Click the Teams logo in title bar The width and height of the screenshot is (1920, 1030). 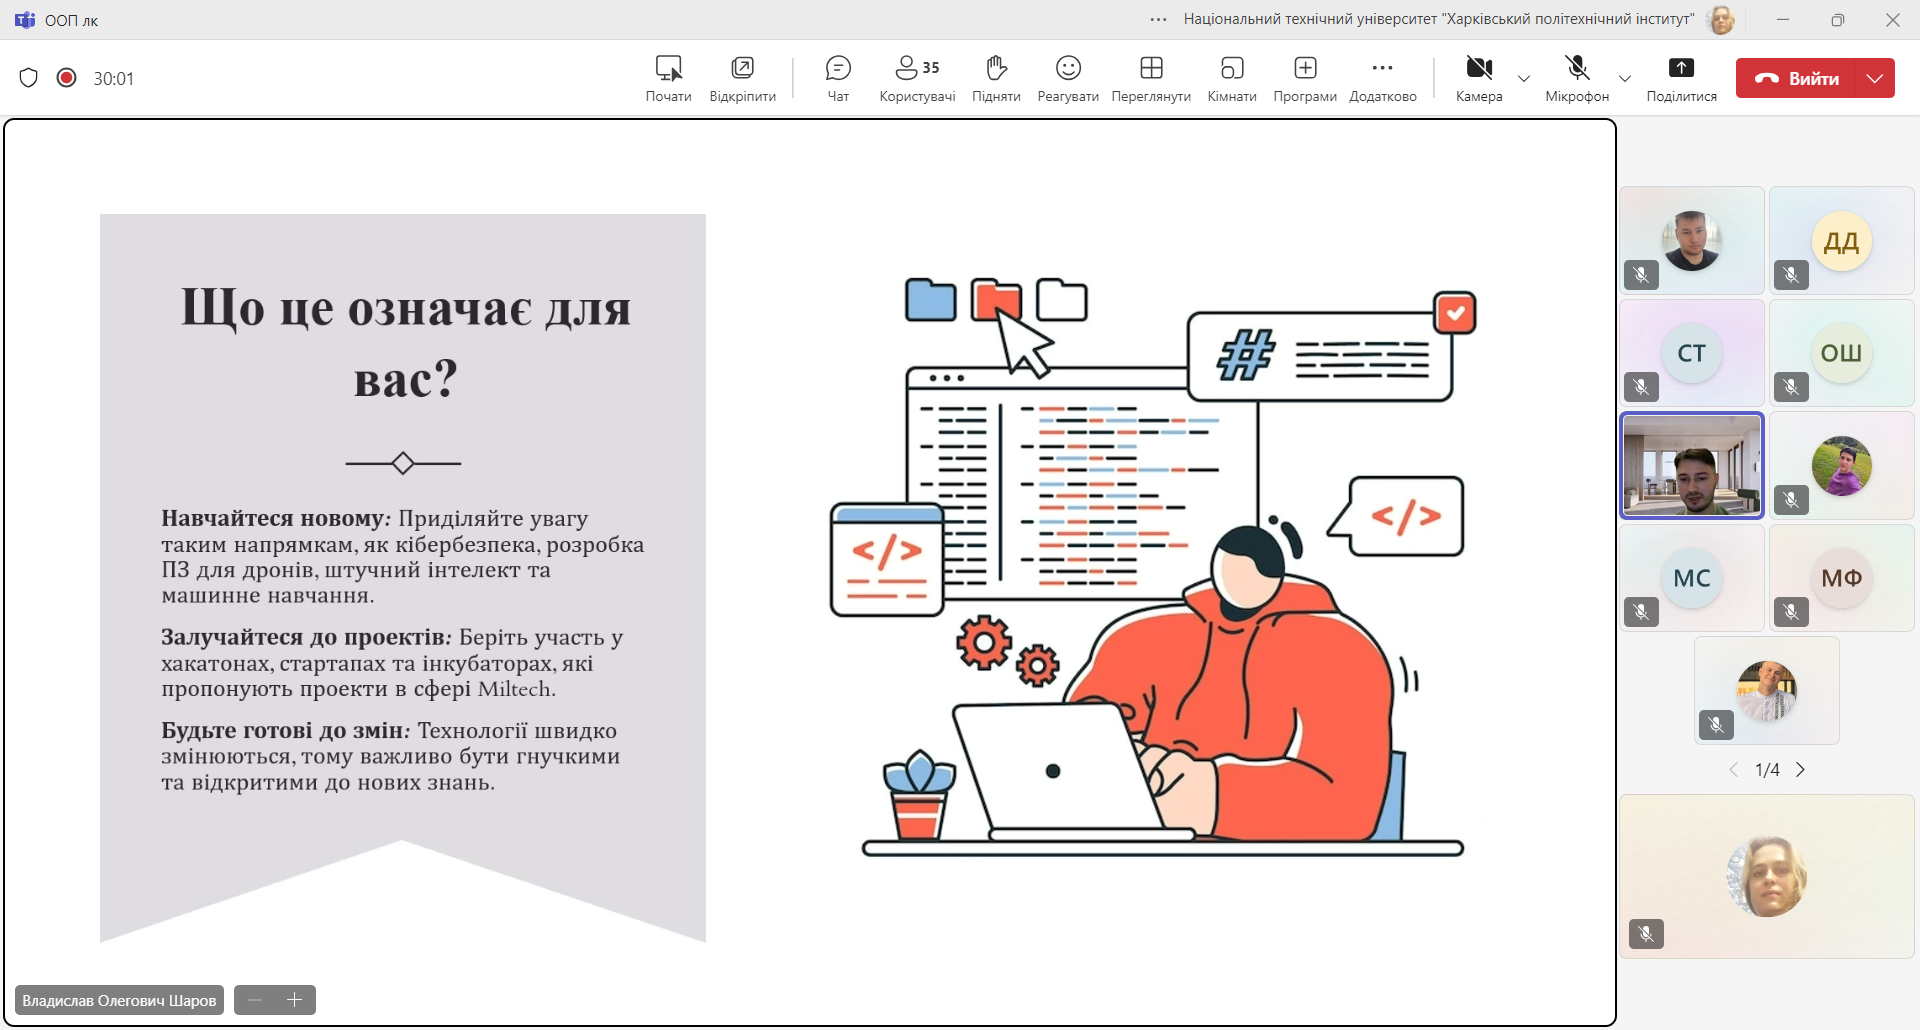[25, 20]
